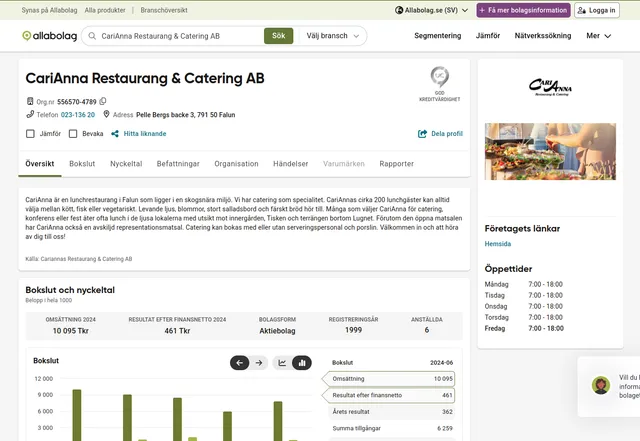Click the search magnifier icon

click(92, 36)
